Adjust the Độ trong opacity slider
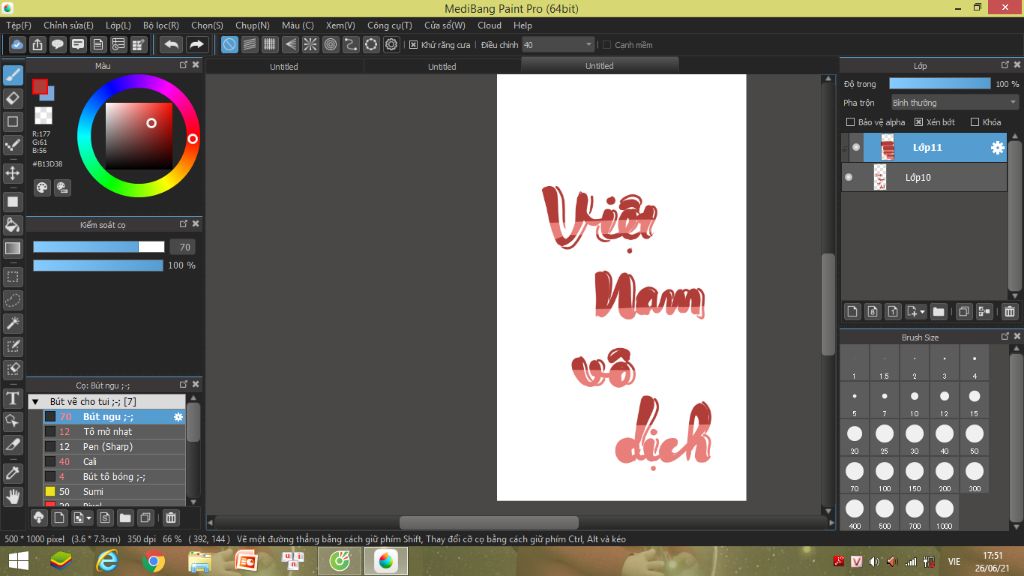Screen dimensions: 1024x576 [x=940, y=84]
